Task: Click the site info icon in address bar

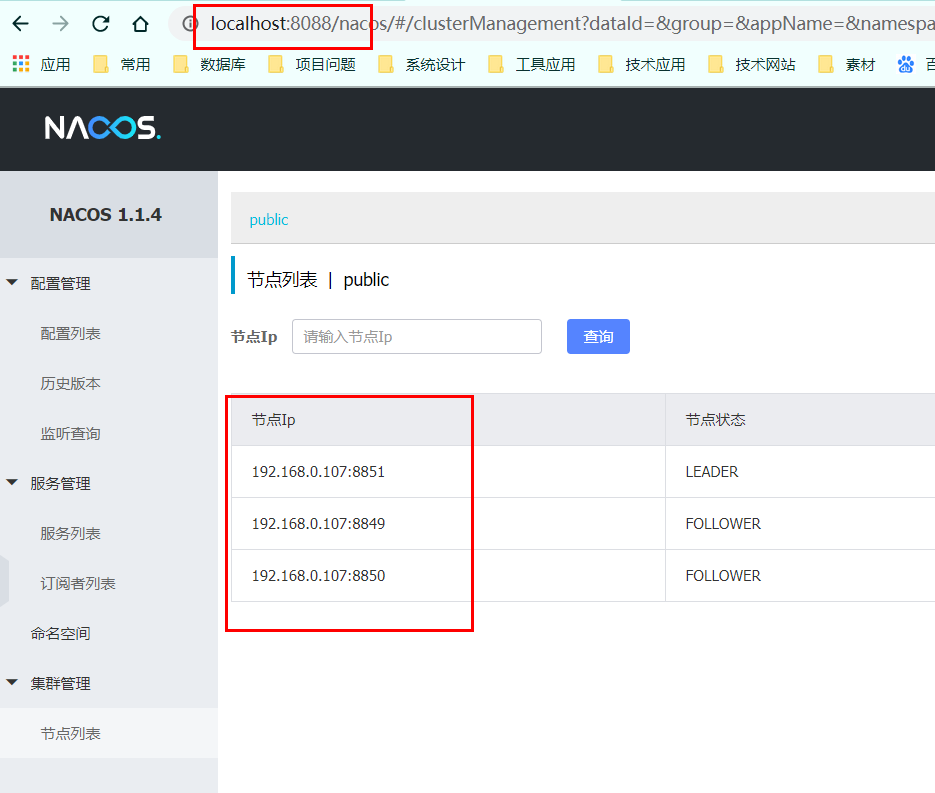Action: point(190,24)
